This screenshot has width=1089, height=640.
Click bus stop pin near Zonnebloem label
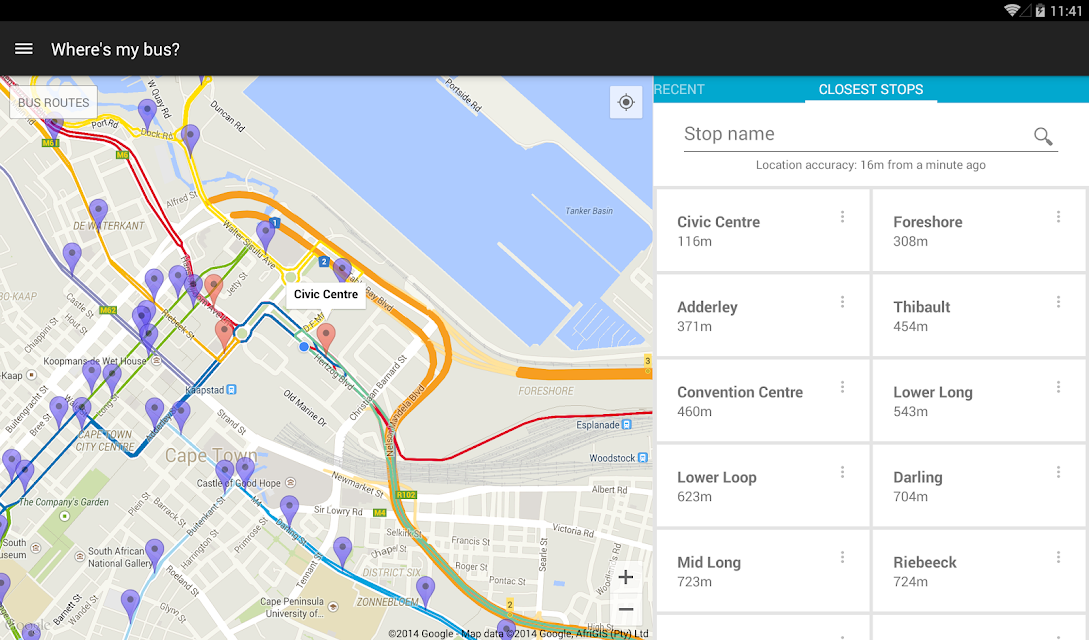pyautogui.click(x=425, y=591)
